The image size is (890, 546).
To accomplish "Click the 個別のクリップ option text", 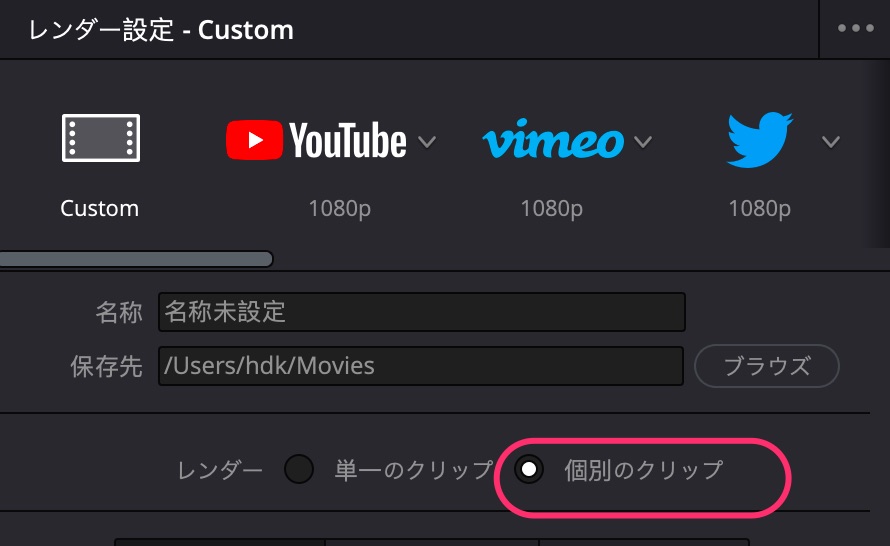I will (x=644, y=471).
